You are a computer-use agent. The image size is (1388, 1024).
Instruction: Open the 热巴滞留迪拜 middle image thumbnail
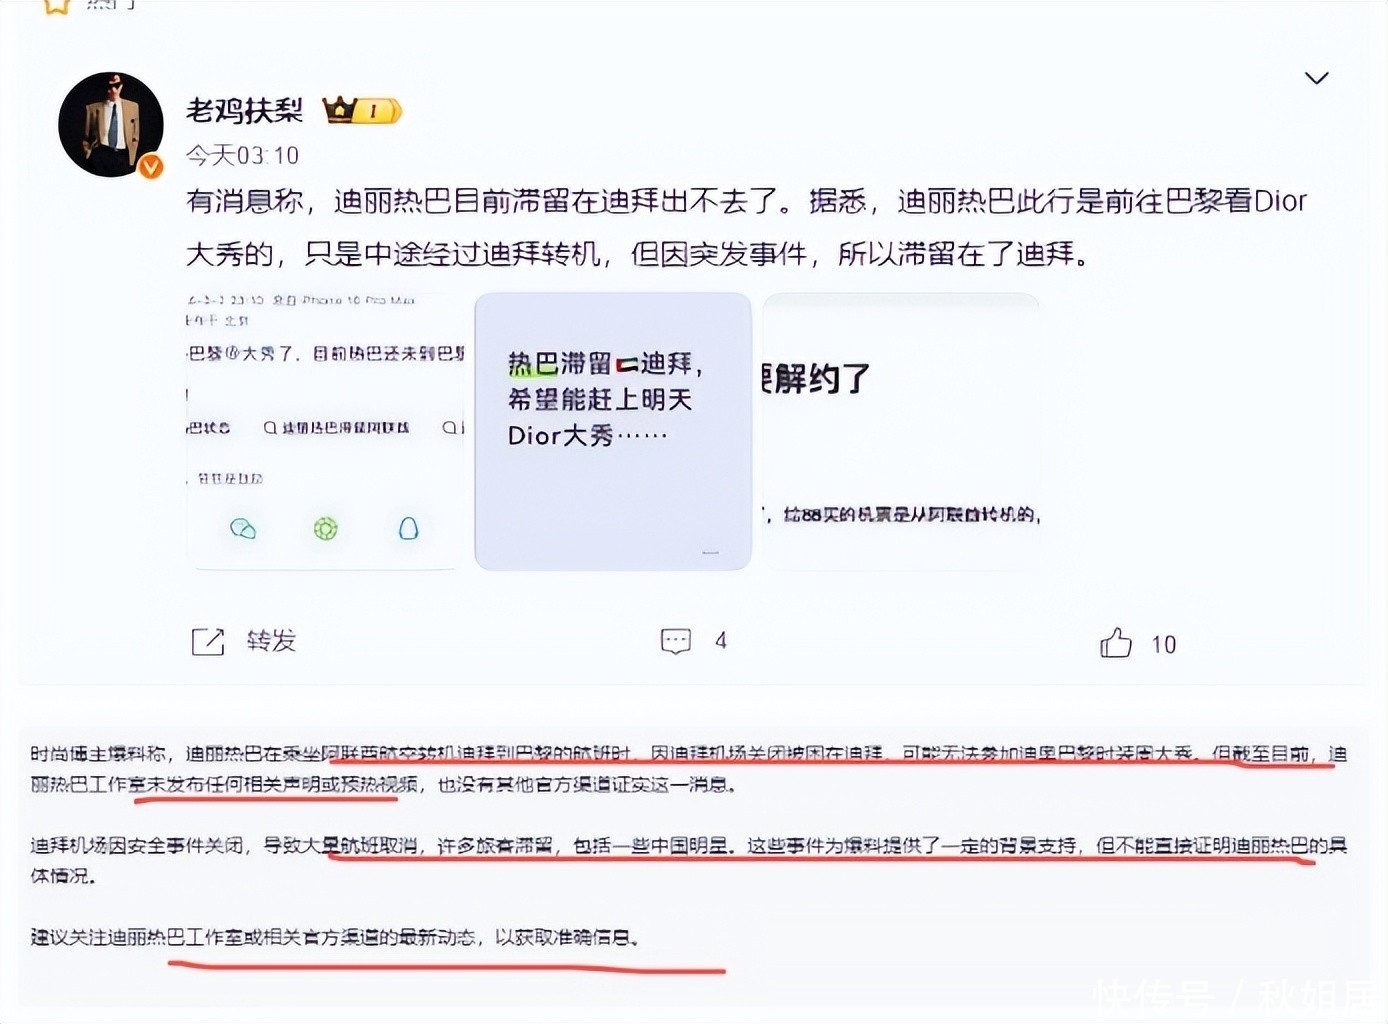pos(613,431)
